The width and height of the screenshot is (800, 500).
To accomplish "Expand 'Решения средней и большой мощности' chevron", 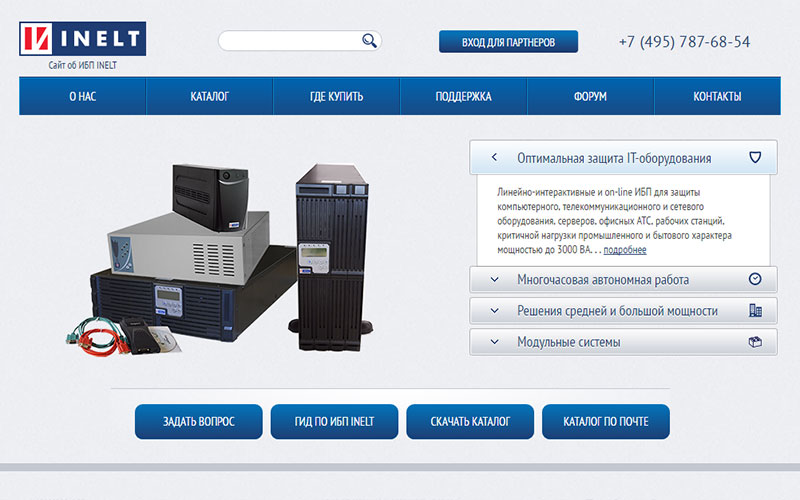I will (494, 311).
